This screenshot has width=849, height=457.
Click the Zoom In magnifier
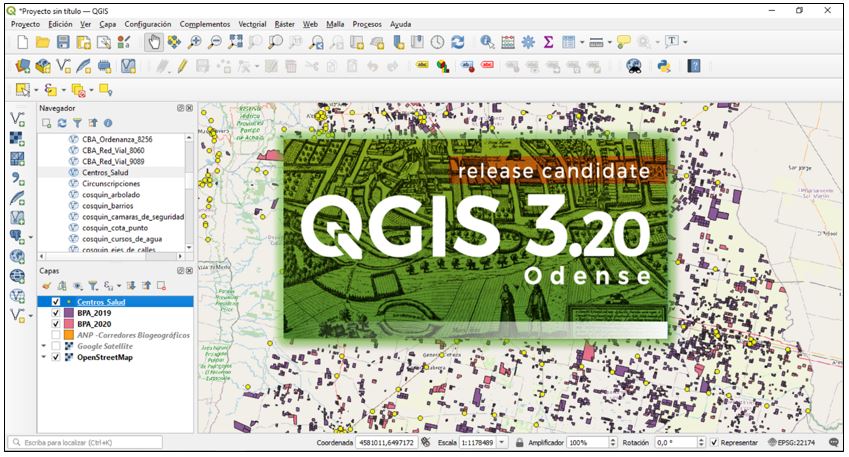click(194, 42)
